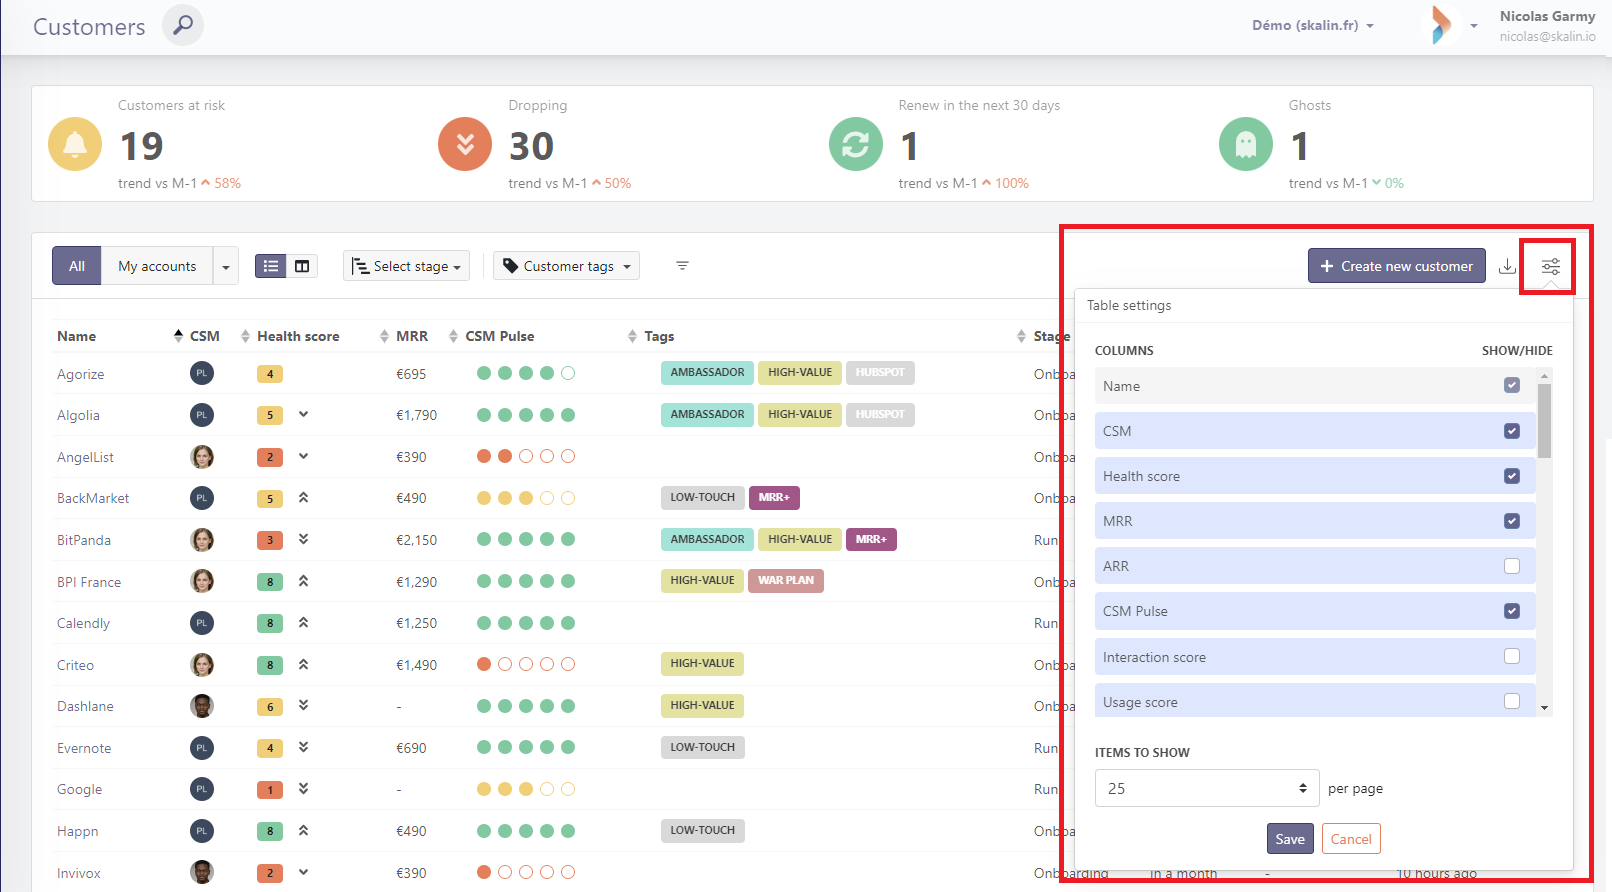Click the HIGH-VALUE tag on Dashlane

click(x=703, y=705)
